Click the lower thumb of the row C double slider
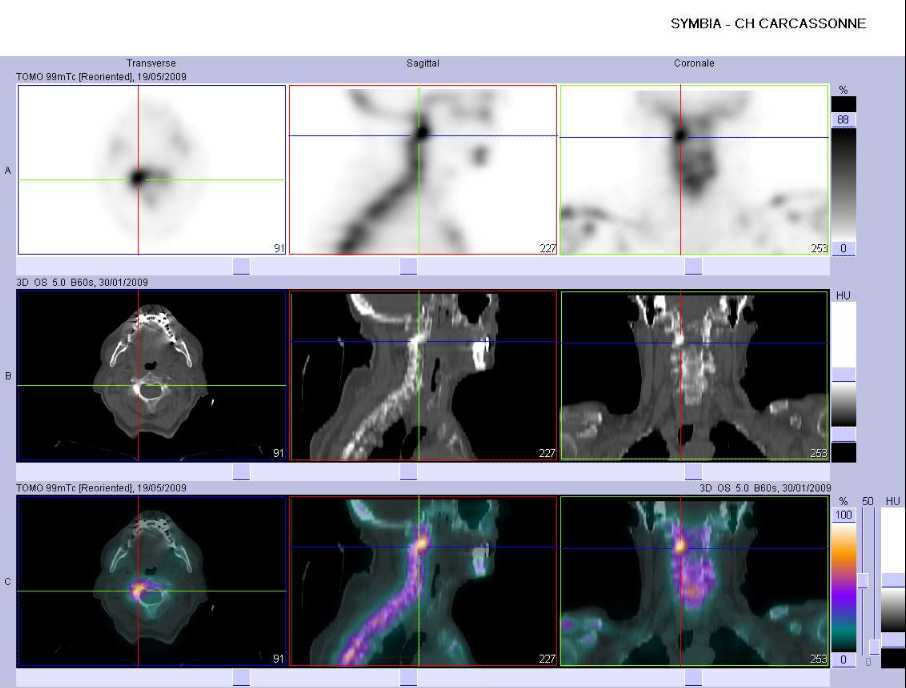906x688 pixels. [x=875, y=646]
